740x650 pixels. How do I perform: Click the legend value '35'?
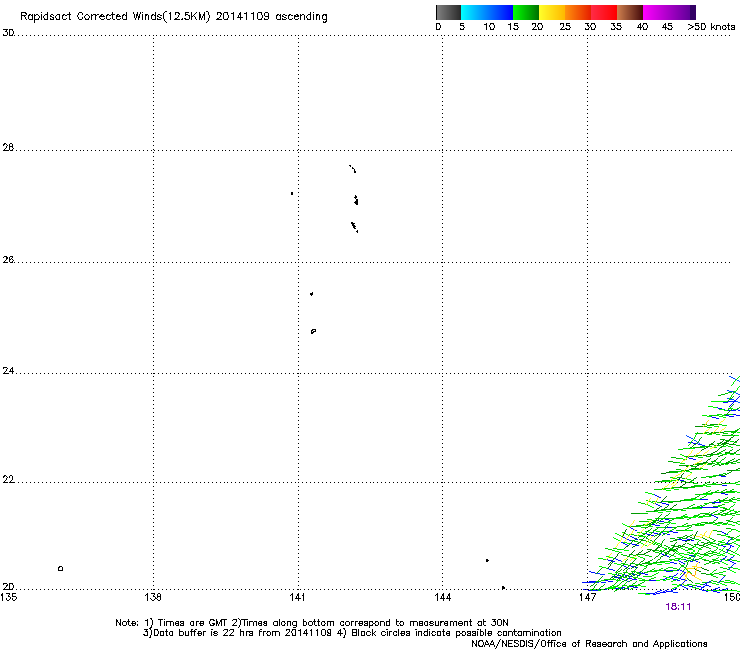pyautogui.click(x=616, y=27)
